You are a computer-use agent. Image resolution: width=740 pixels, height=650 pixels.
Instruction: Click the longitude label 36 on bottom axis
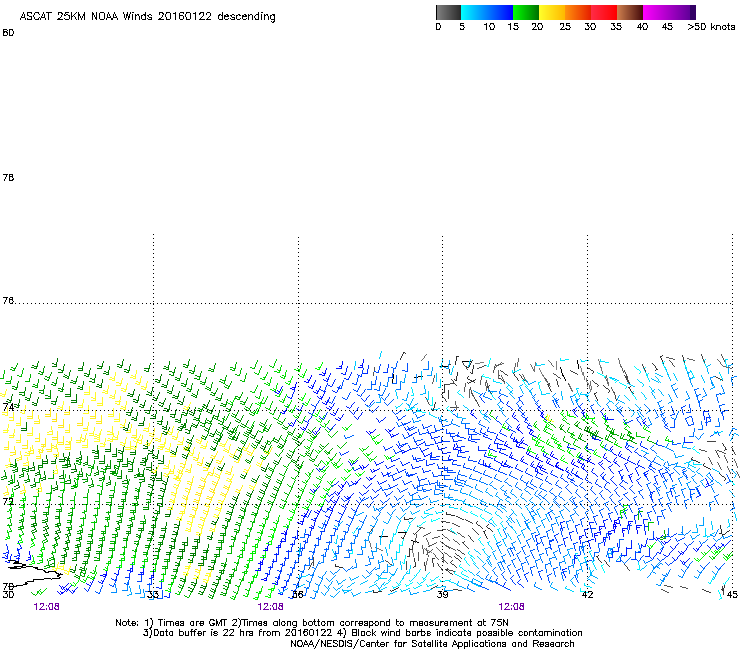coord(298,594)
